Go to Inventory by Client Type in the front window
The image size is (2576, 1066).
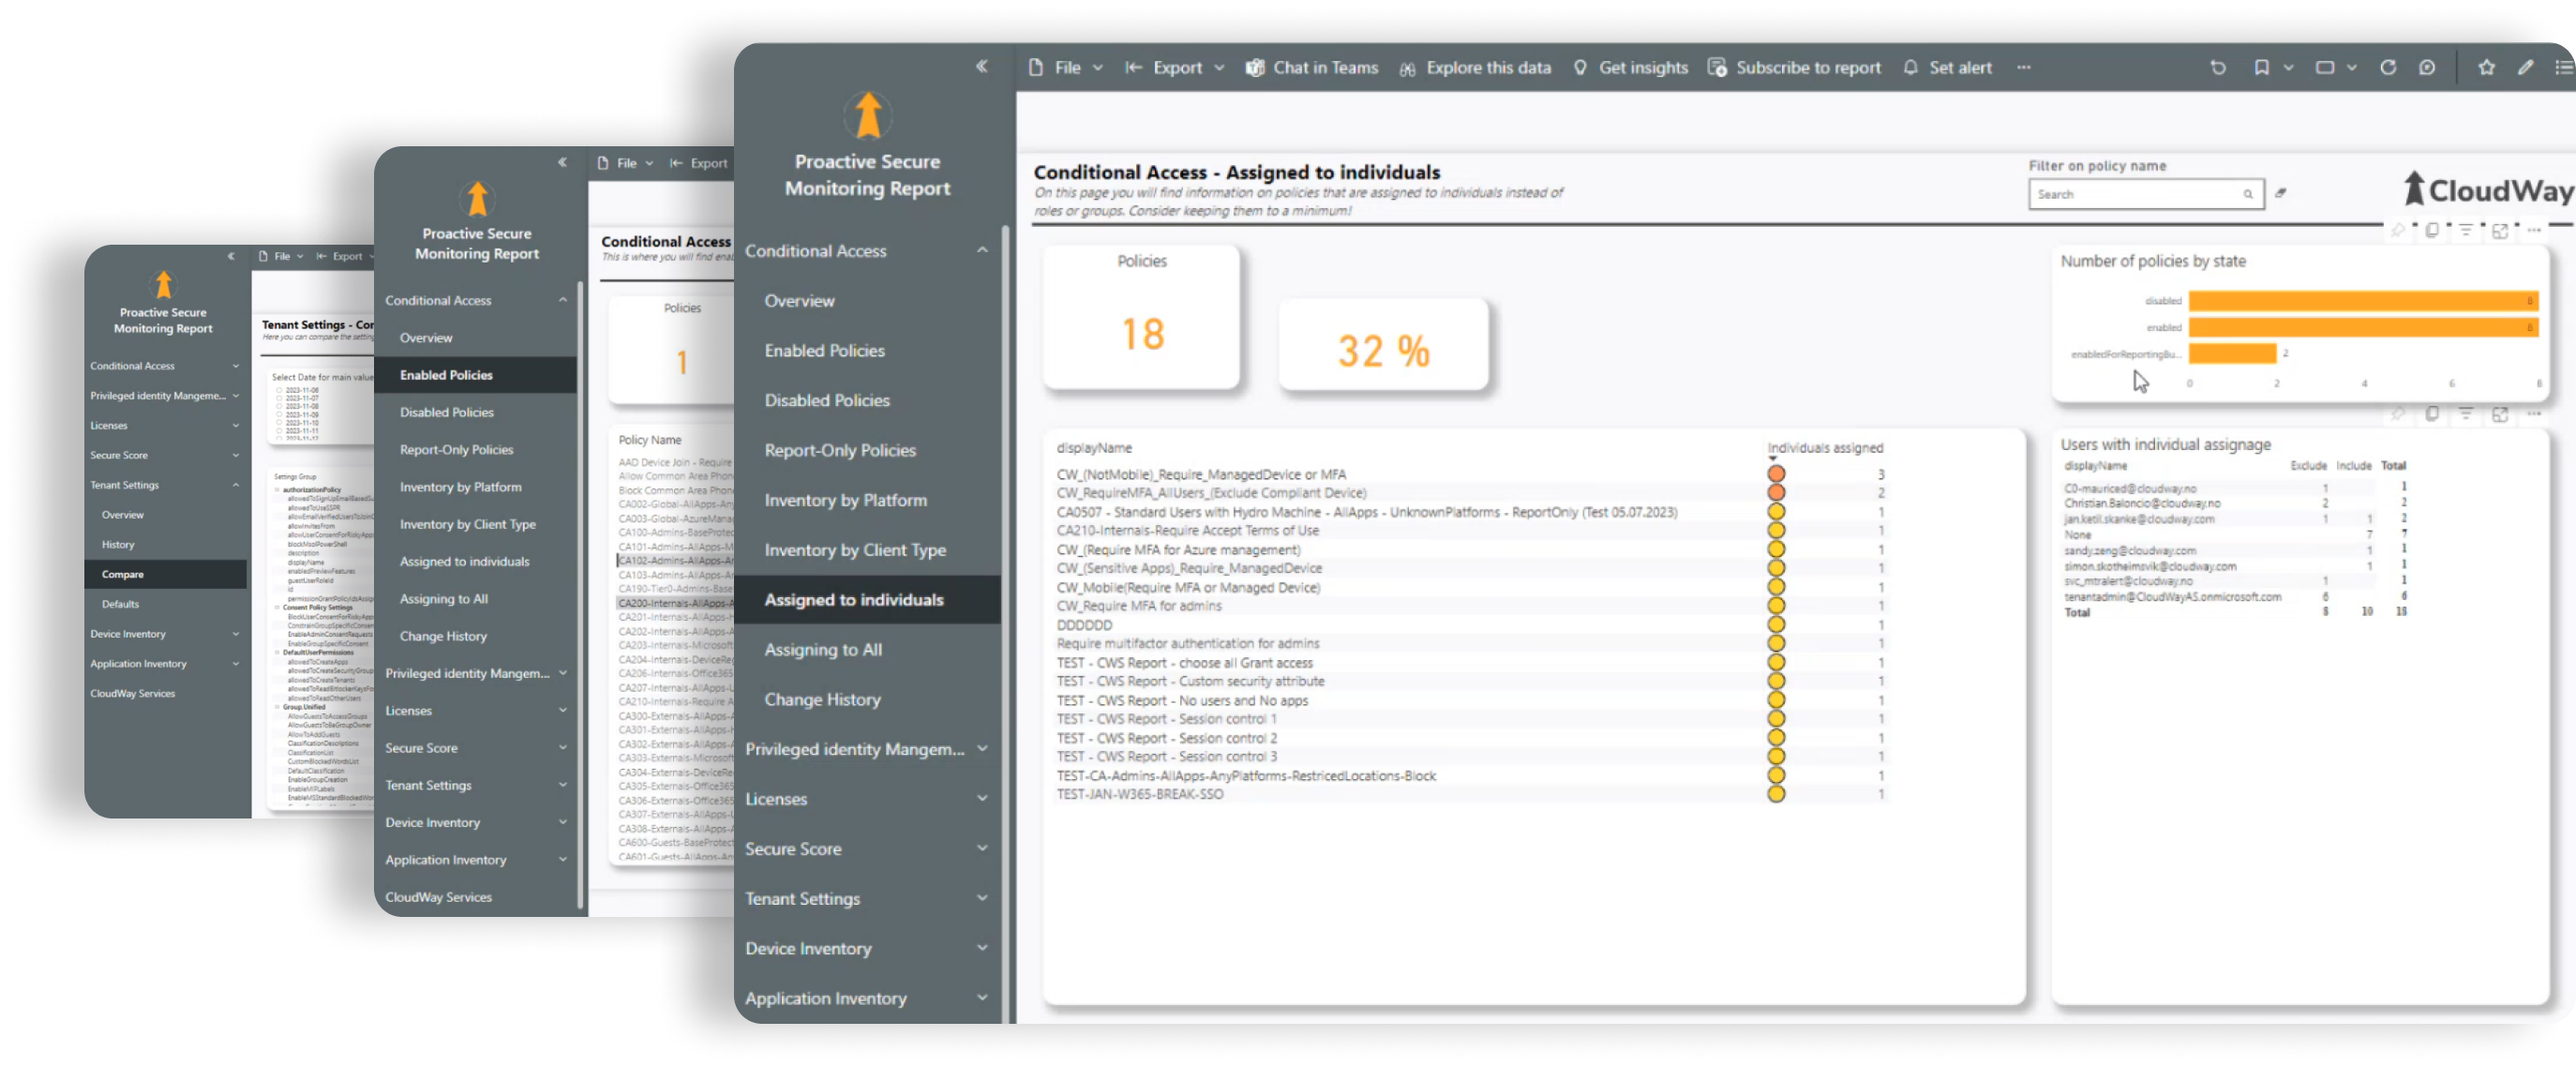click(x=854, y=550)
